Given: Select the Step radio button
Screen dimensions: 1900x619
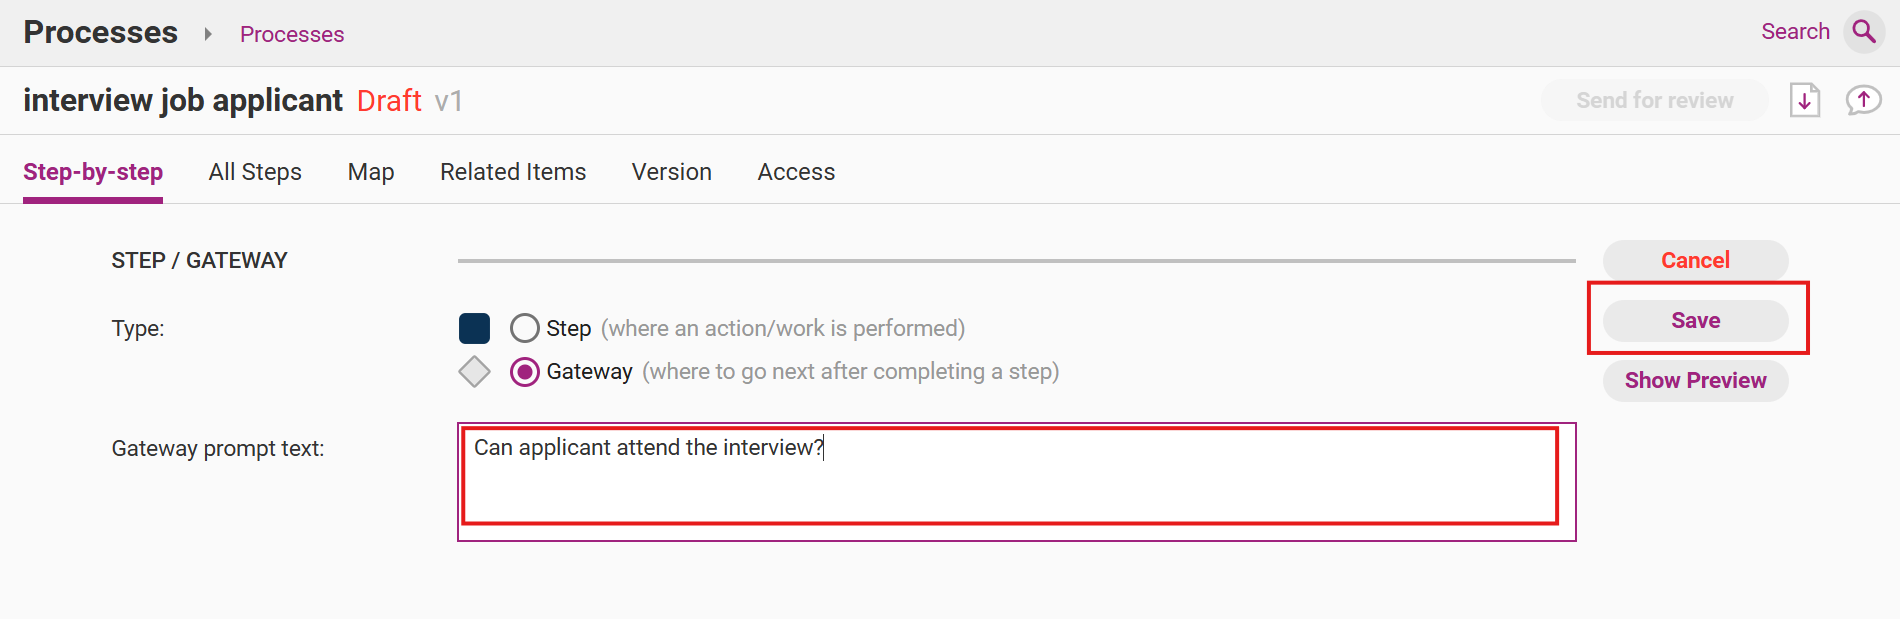Looking at the screenshot, I should 525,328.
